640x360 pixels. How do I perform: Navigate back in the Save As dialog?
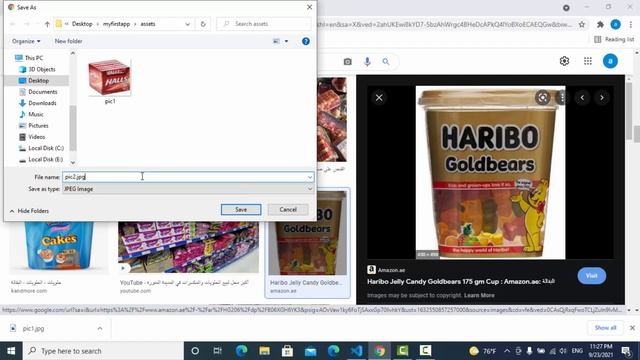point(13,24)
